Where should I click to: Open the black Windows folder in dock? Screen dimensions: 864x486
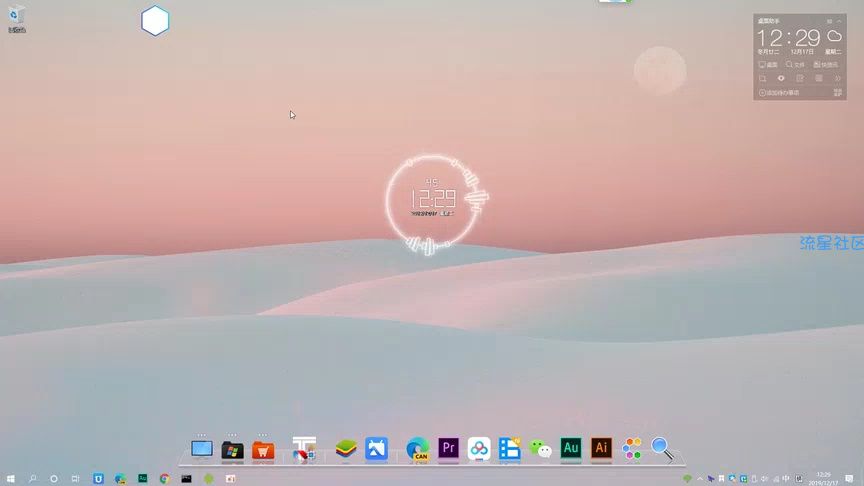(x=233, y=450)
